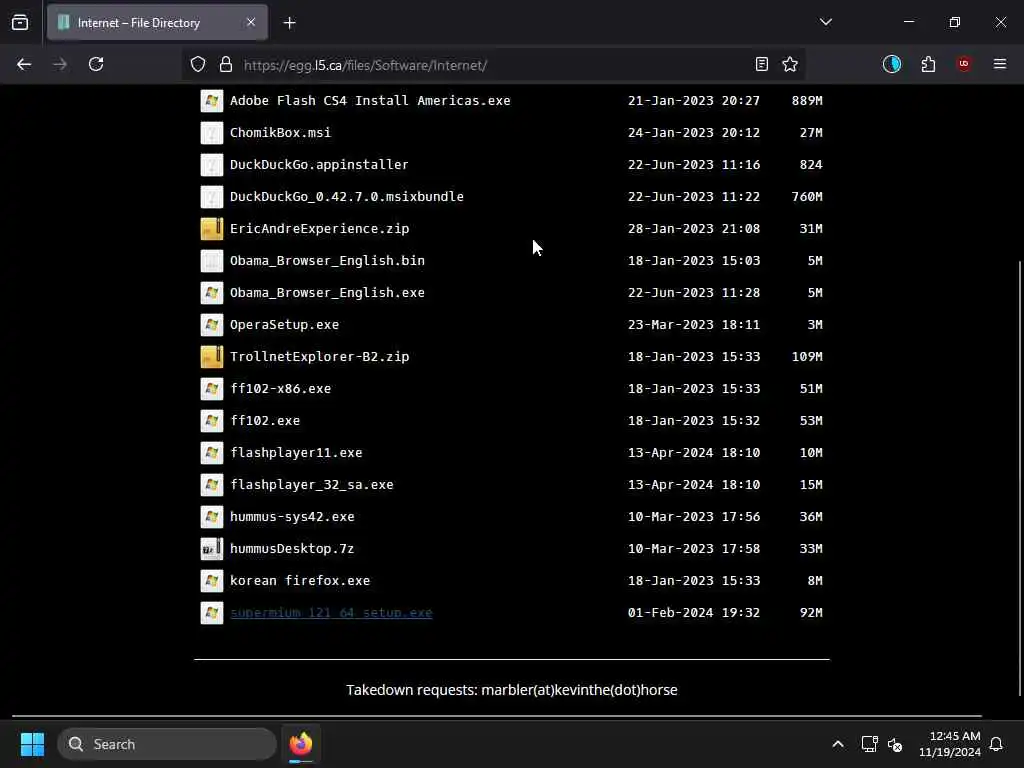Select the Internet – File Directory tab

(157, 23)
